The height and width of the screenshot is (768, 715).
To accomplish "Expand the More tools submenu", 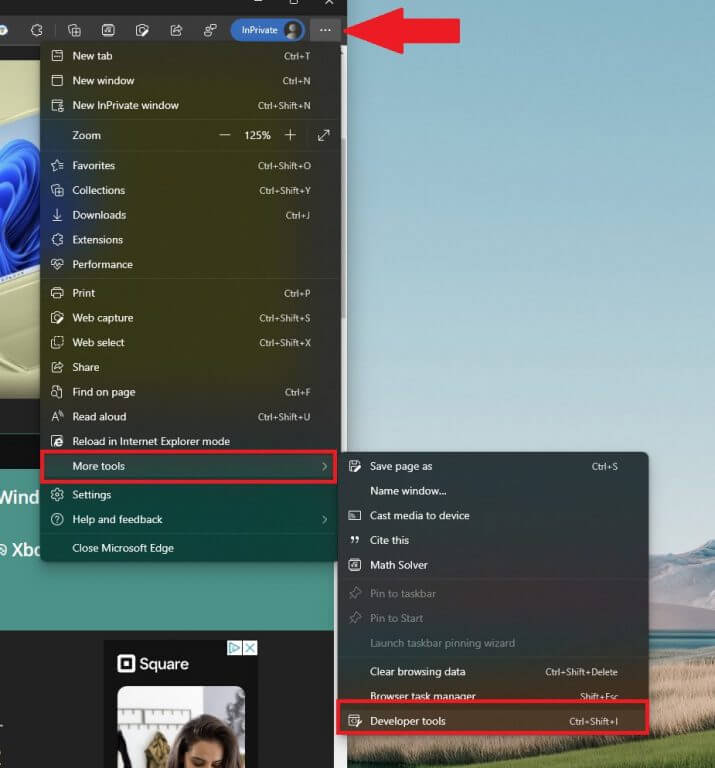I will 190,466.
